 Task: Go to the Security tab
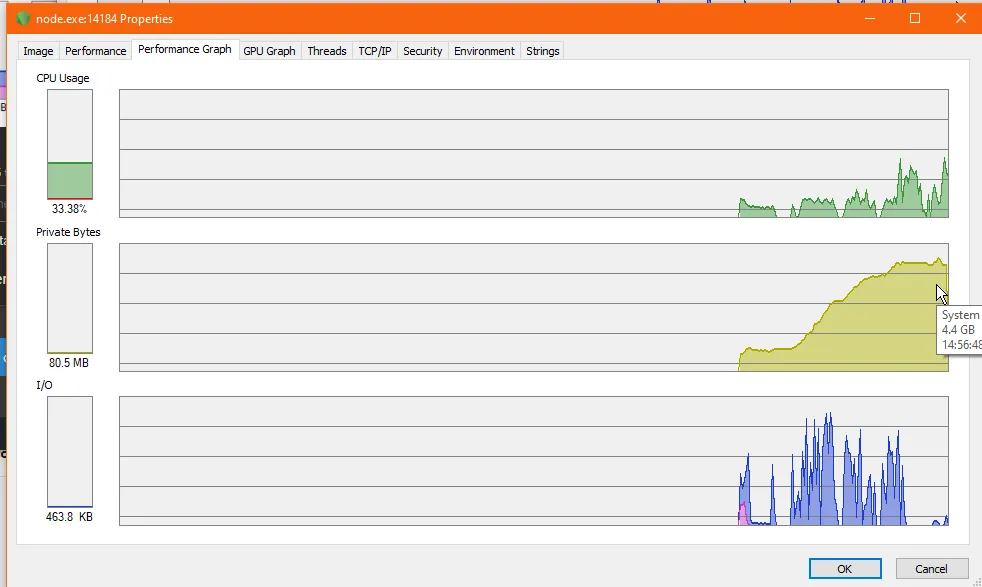(x=423, y=51)
